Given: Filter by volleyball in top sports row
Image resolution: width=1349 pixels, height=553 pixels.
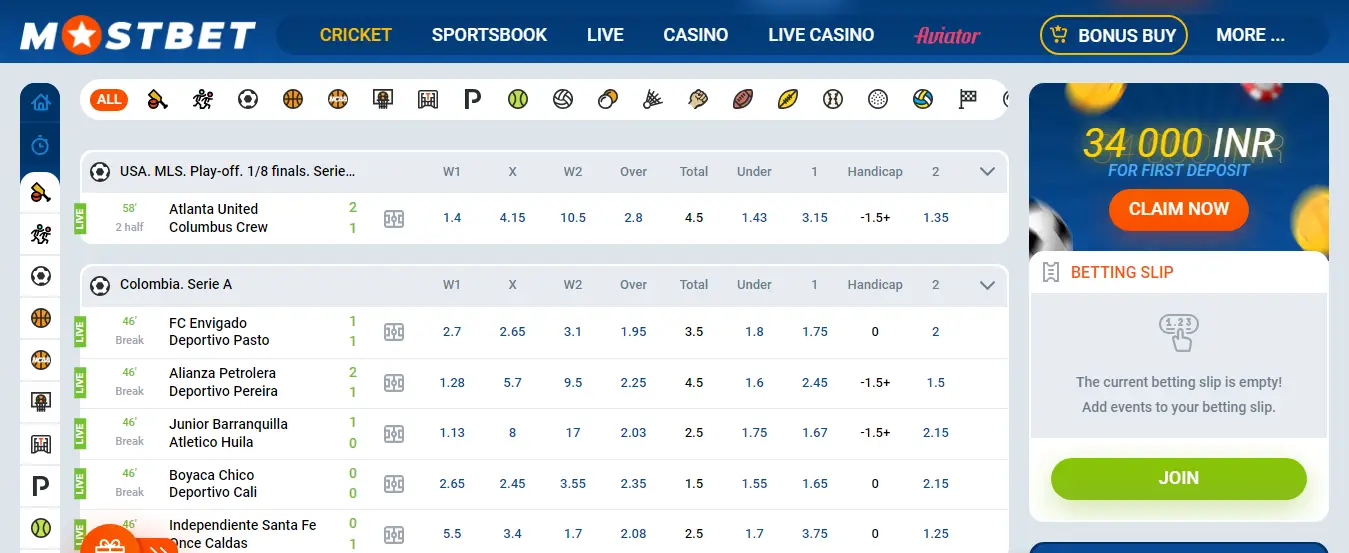Looking at the screenshot, I should (563, 99).
